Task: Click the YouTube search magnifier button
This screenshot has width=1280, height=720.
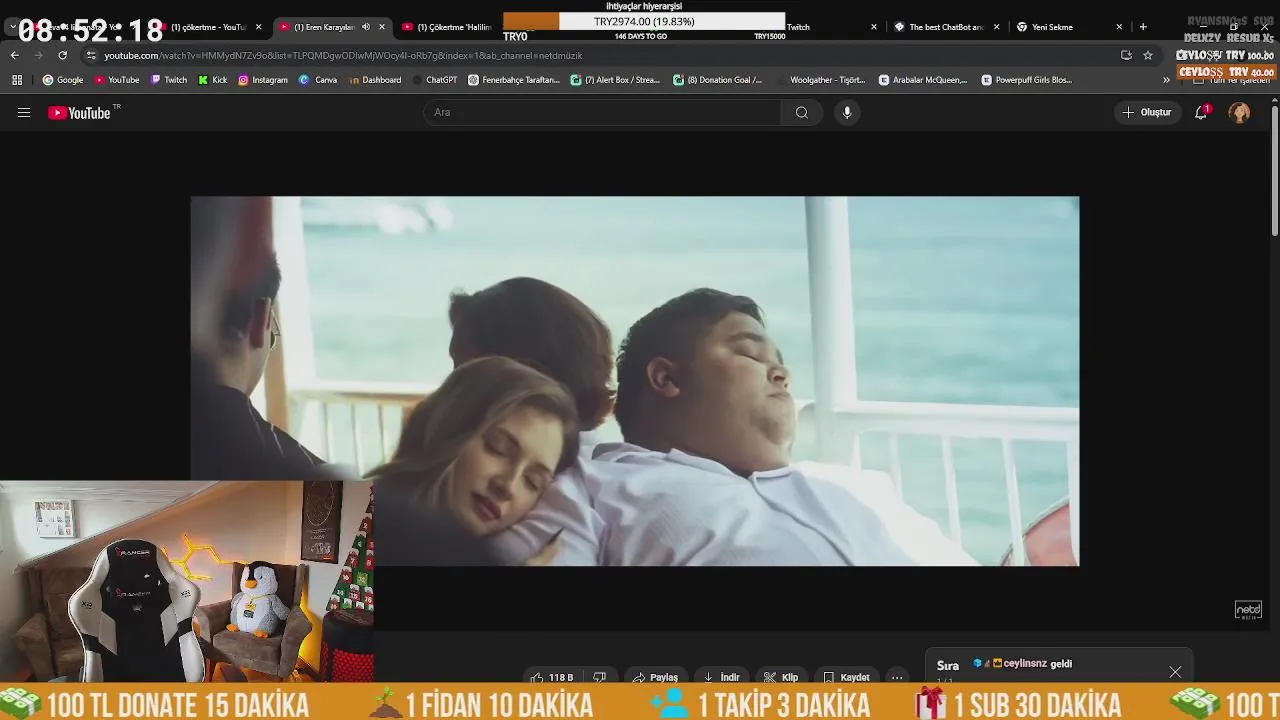Action: (x=801, y=113)
